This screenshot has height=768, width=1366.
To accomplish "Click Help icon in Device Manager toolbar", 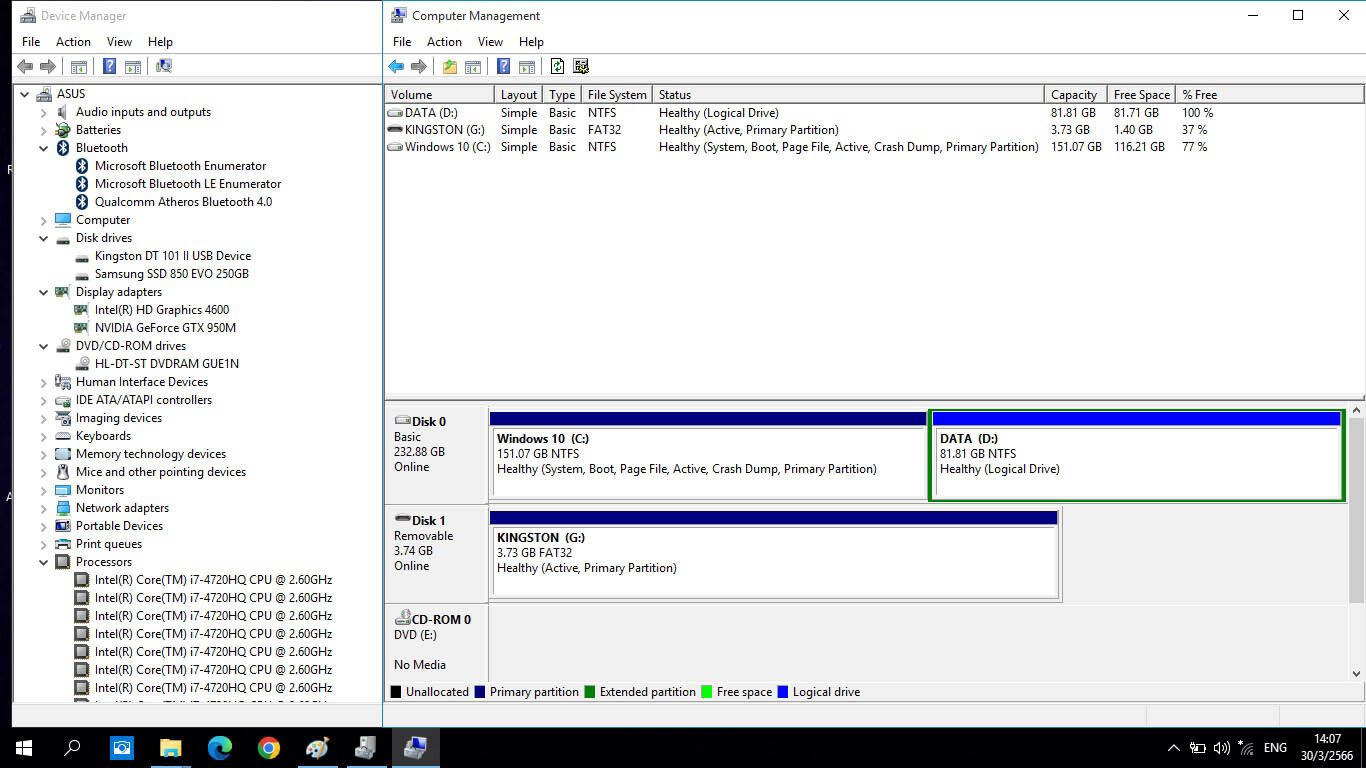I will [109, 66].
